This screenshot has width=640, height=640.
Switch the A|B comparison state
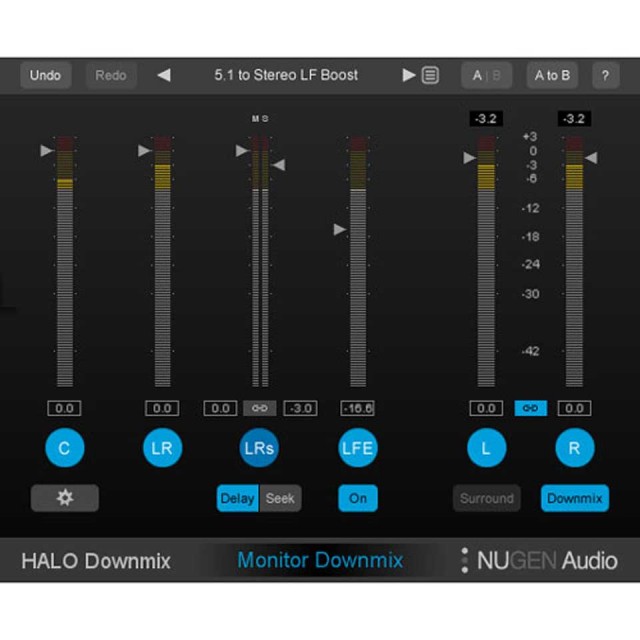tap(487, 75)
